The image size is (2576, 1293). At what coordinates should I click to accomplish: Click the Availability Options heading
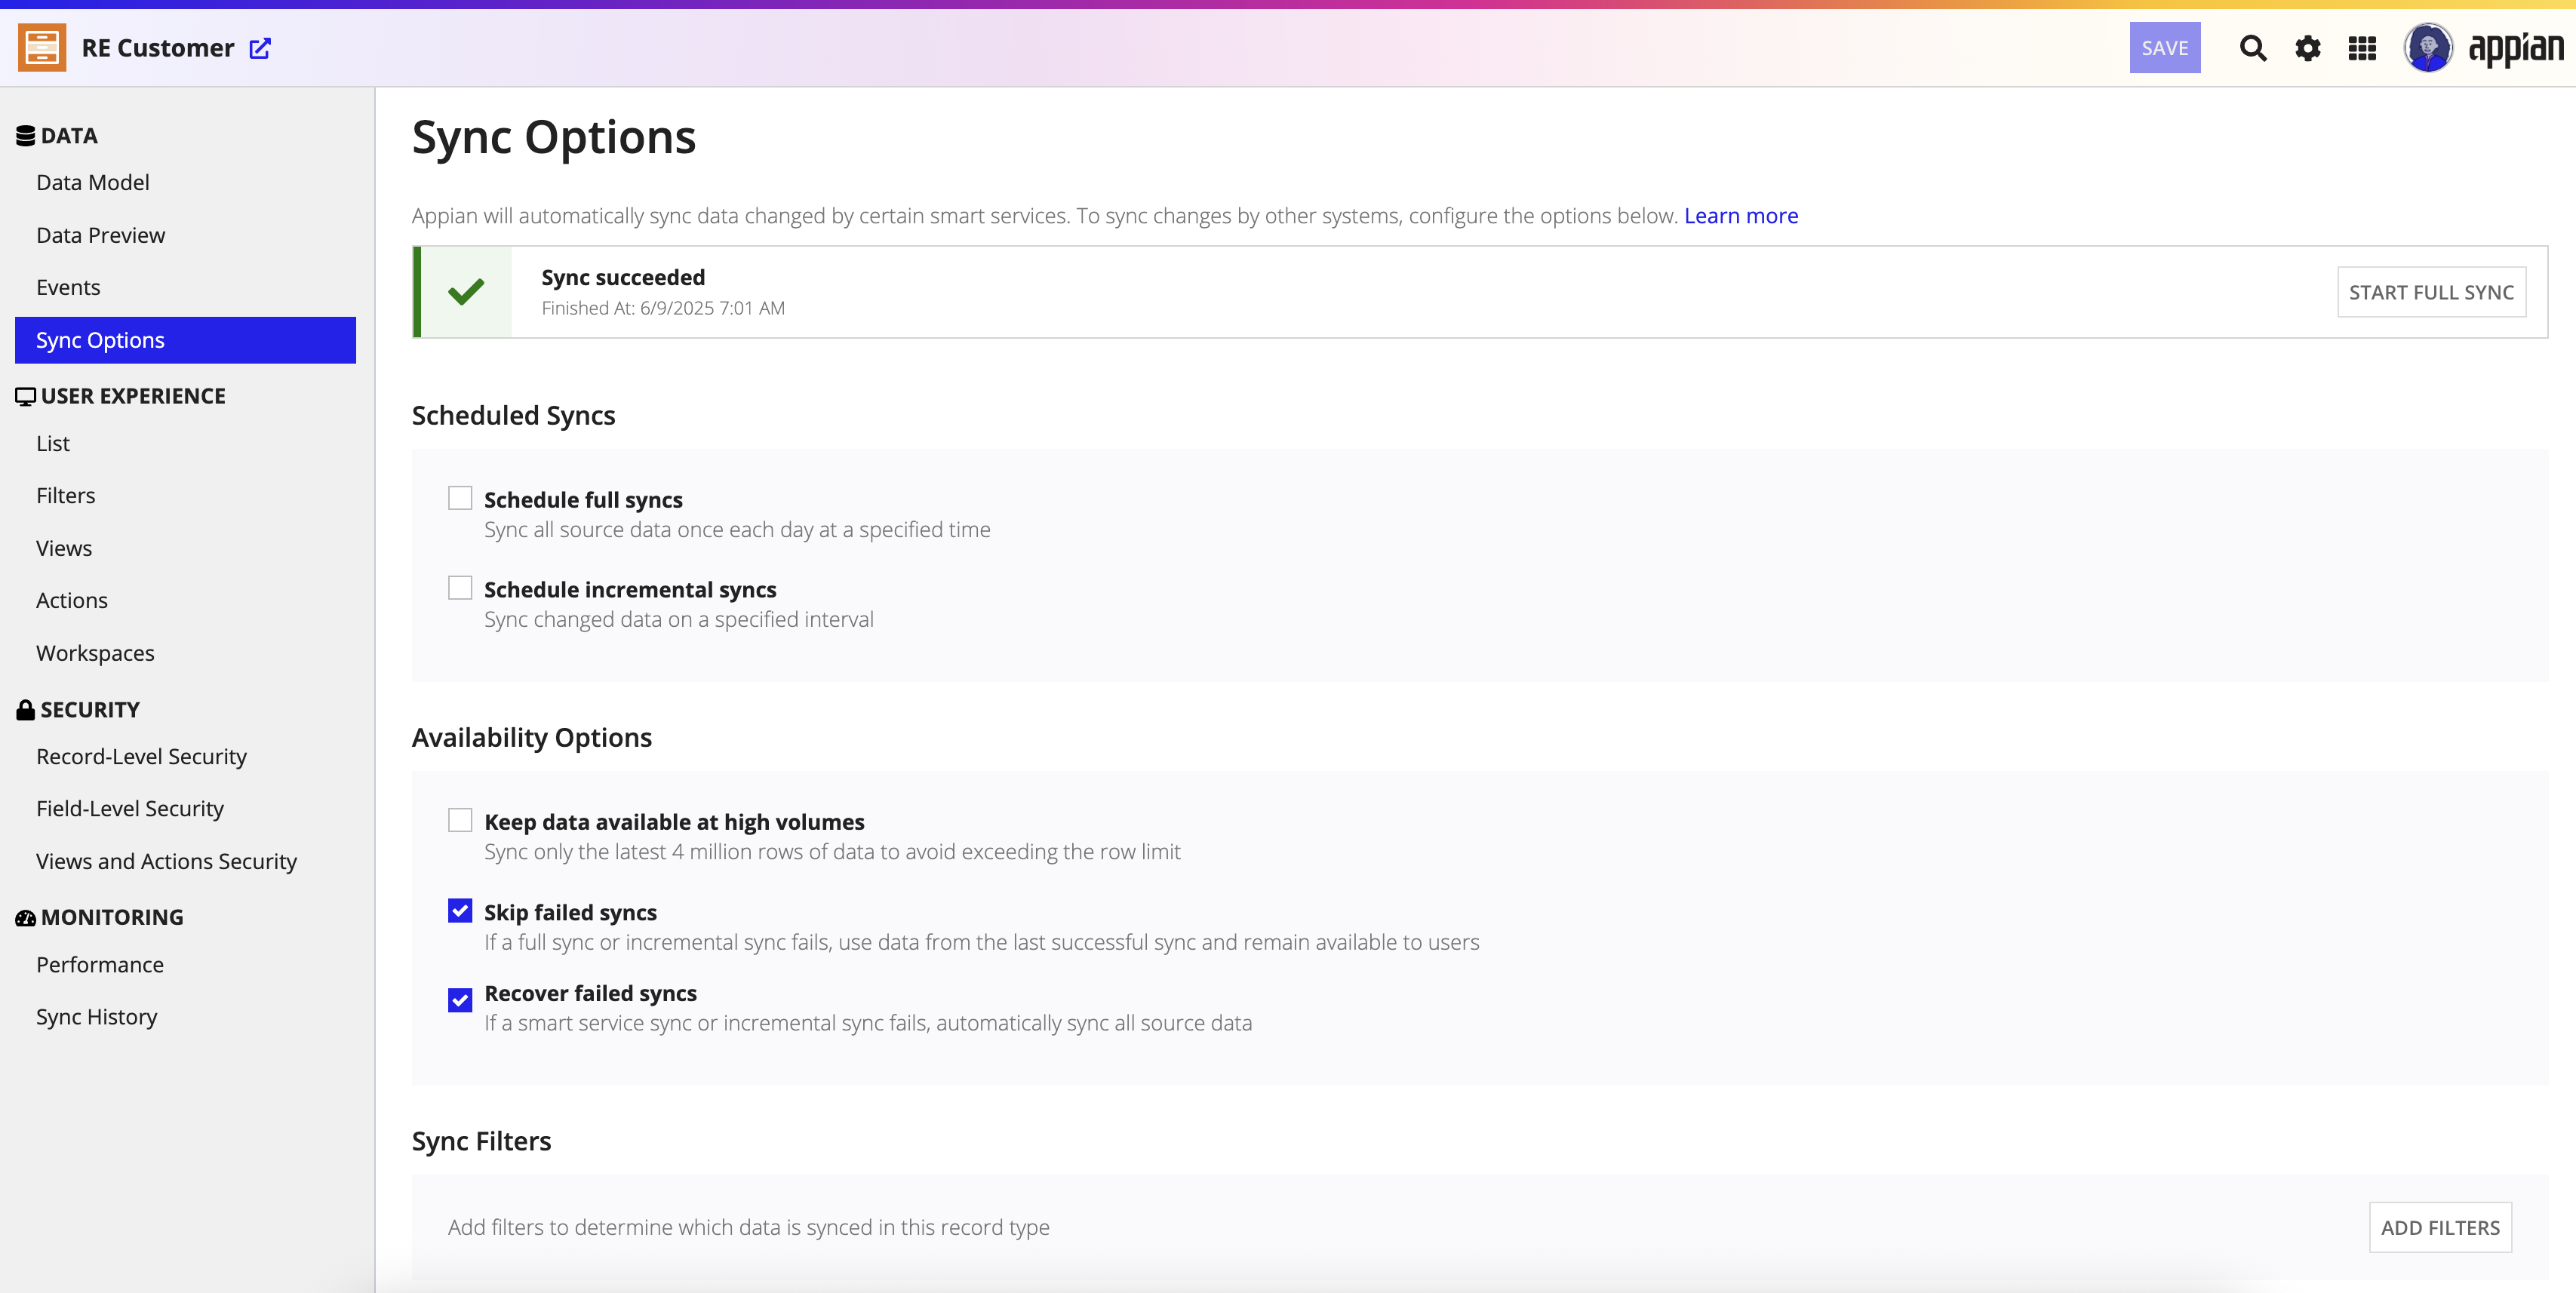click(532, 737)
